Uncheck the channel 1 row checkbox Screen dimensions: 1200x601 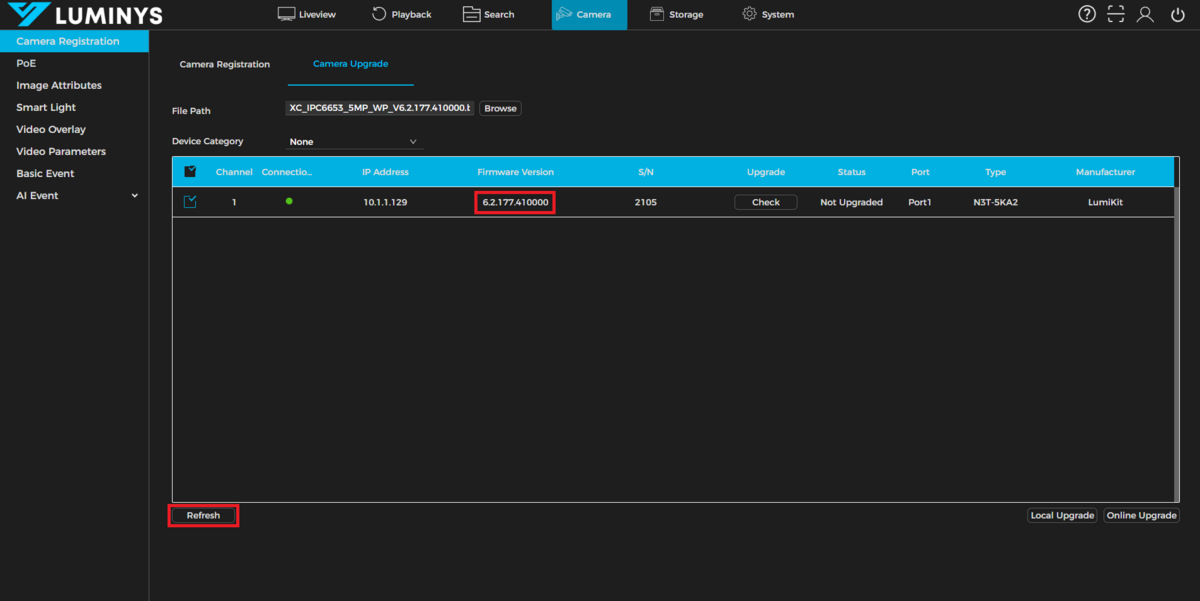tap(190, 202)
